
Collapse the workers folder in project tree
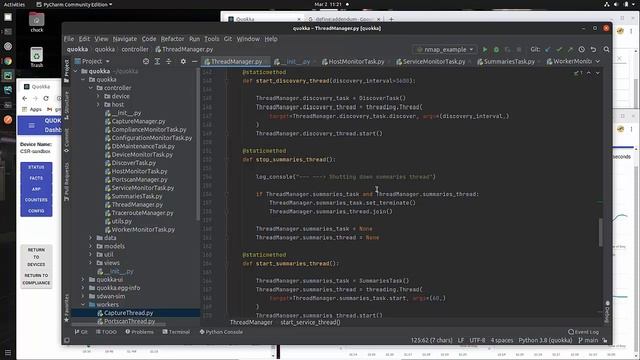83,304
